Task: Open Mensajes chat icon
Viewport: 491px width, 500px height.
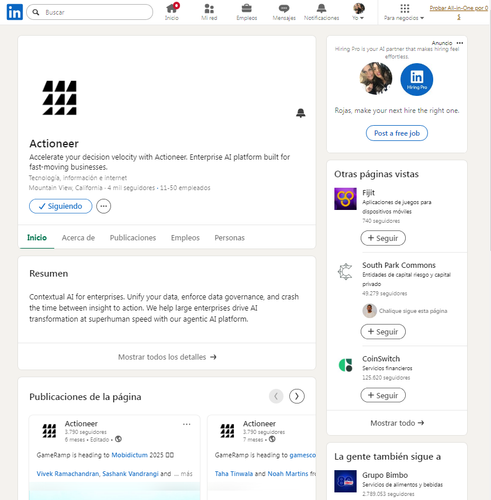Action: coord(284,12)
